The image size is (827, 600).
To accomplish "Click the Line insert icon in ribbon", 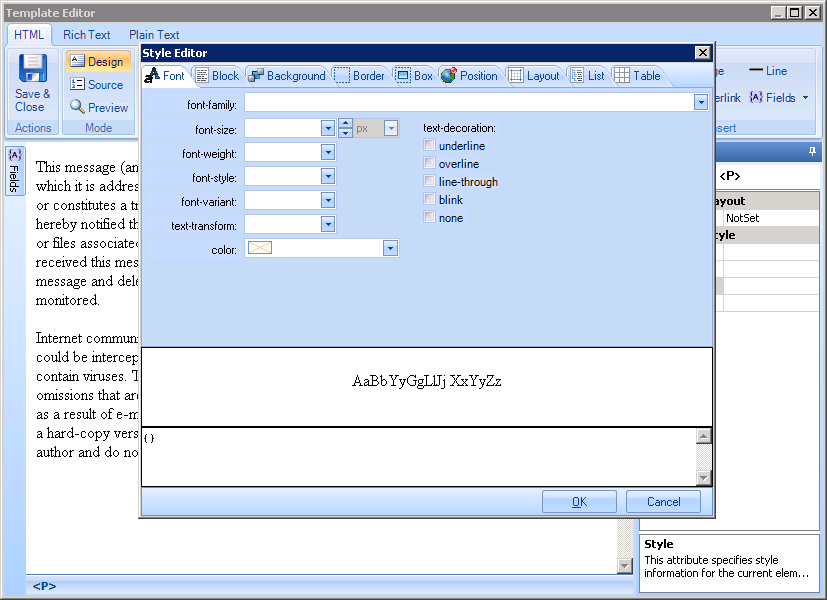I will tap(756, 70).
